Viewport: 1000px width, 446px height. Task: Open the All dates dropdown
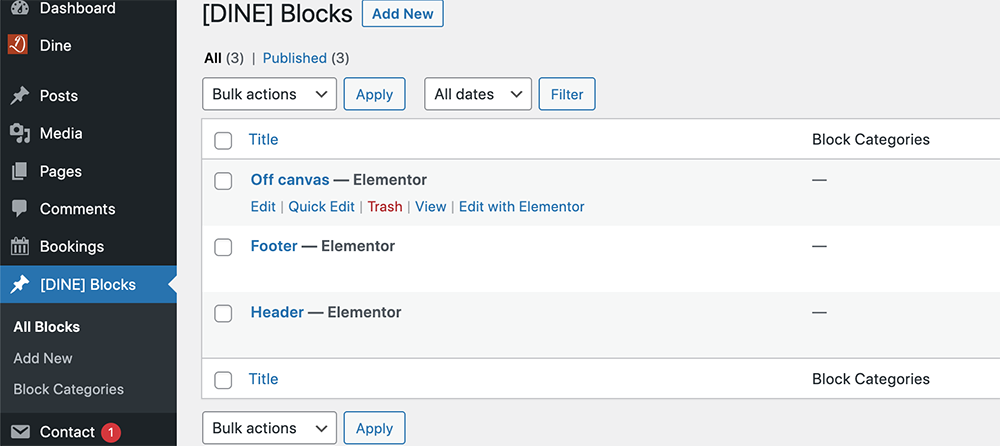pos(478,94)
